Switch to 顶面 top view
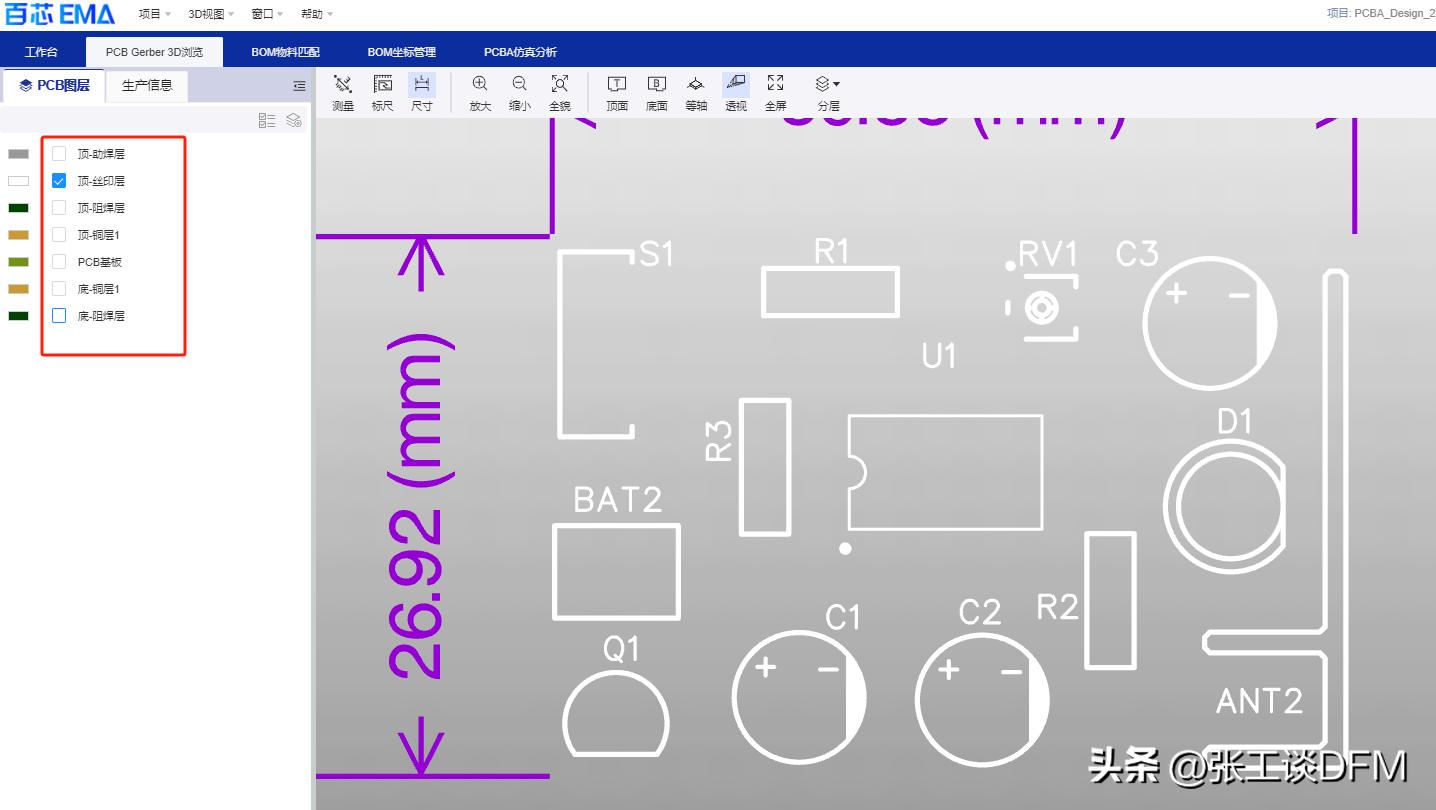The image size is (1436, 810). [x=617, y=92]
